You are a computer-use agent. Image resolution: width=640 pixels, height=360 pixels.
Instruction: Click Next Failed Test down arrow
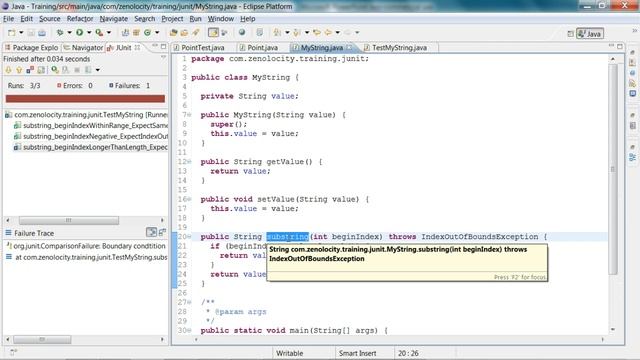(9, 70)
